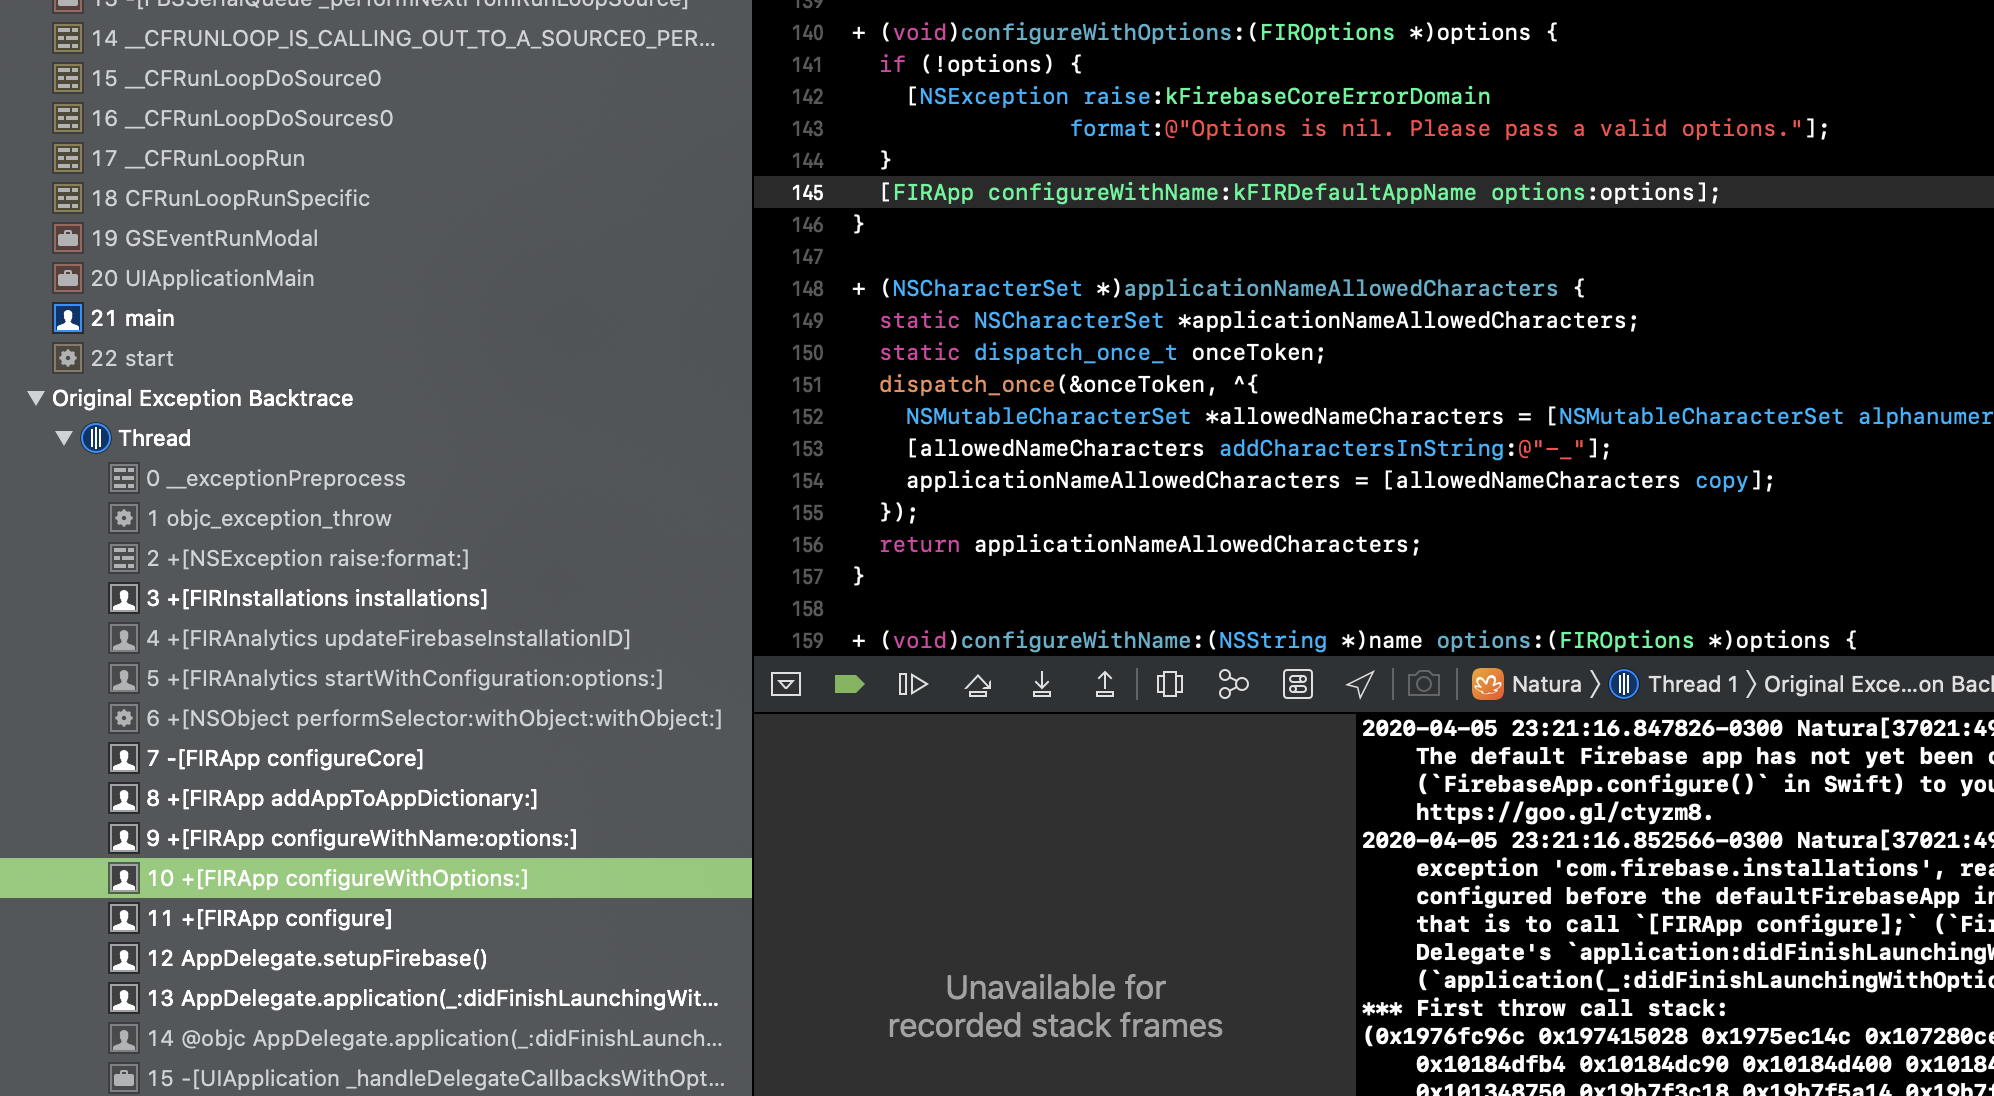Click the https://goo.gl/ctyzm8 console link
This screenshot has height=1096, width=1994.
point(1564,812)
